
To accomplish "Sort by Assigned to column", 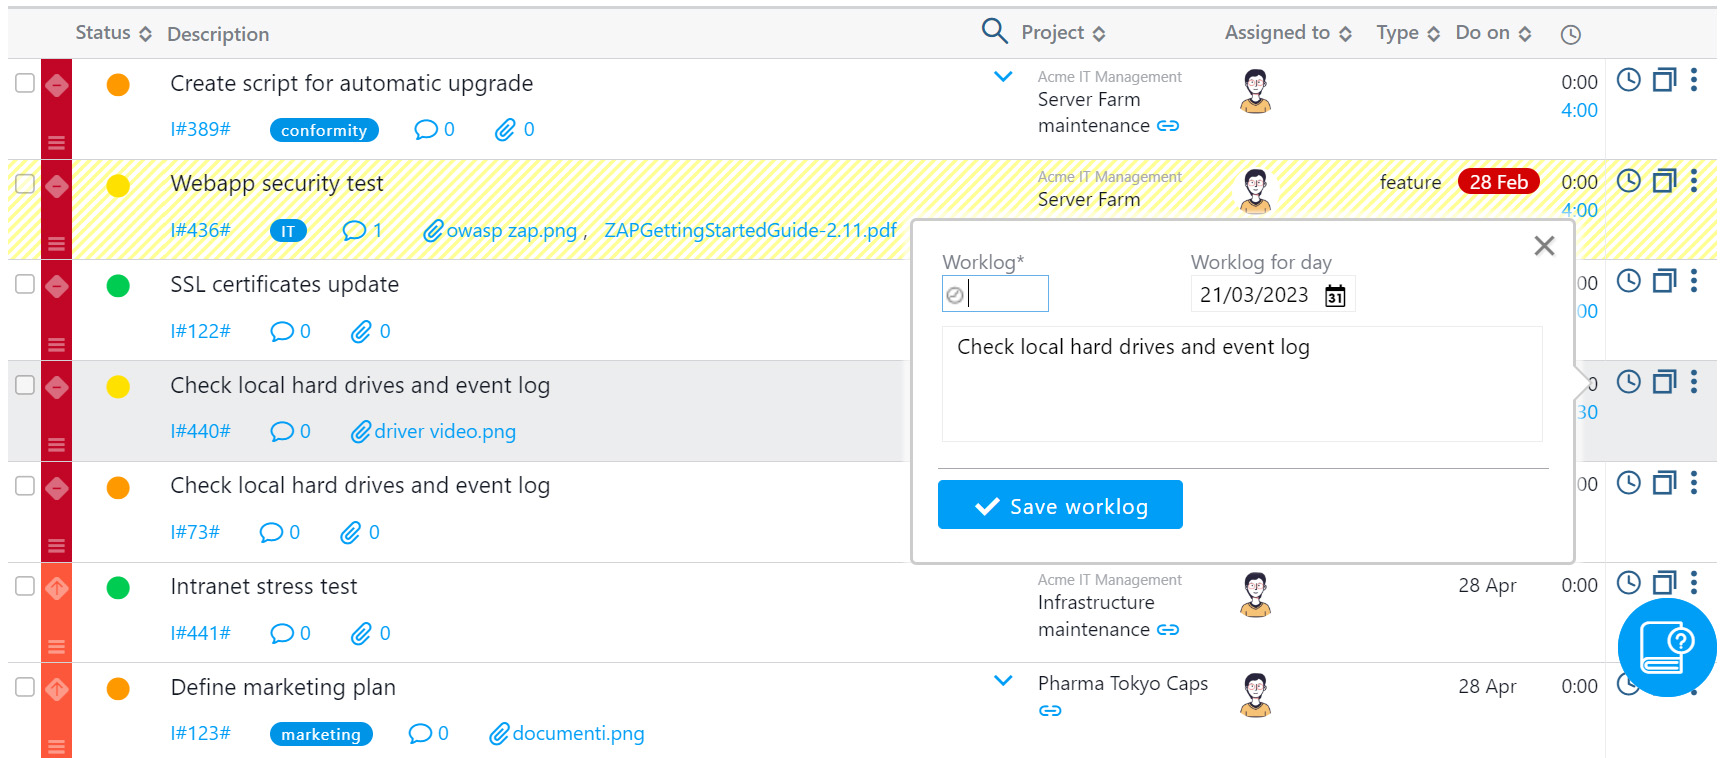I will (1287, 33).
